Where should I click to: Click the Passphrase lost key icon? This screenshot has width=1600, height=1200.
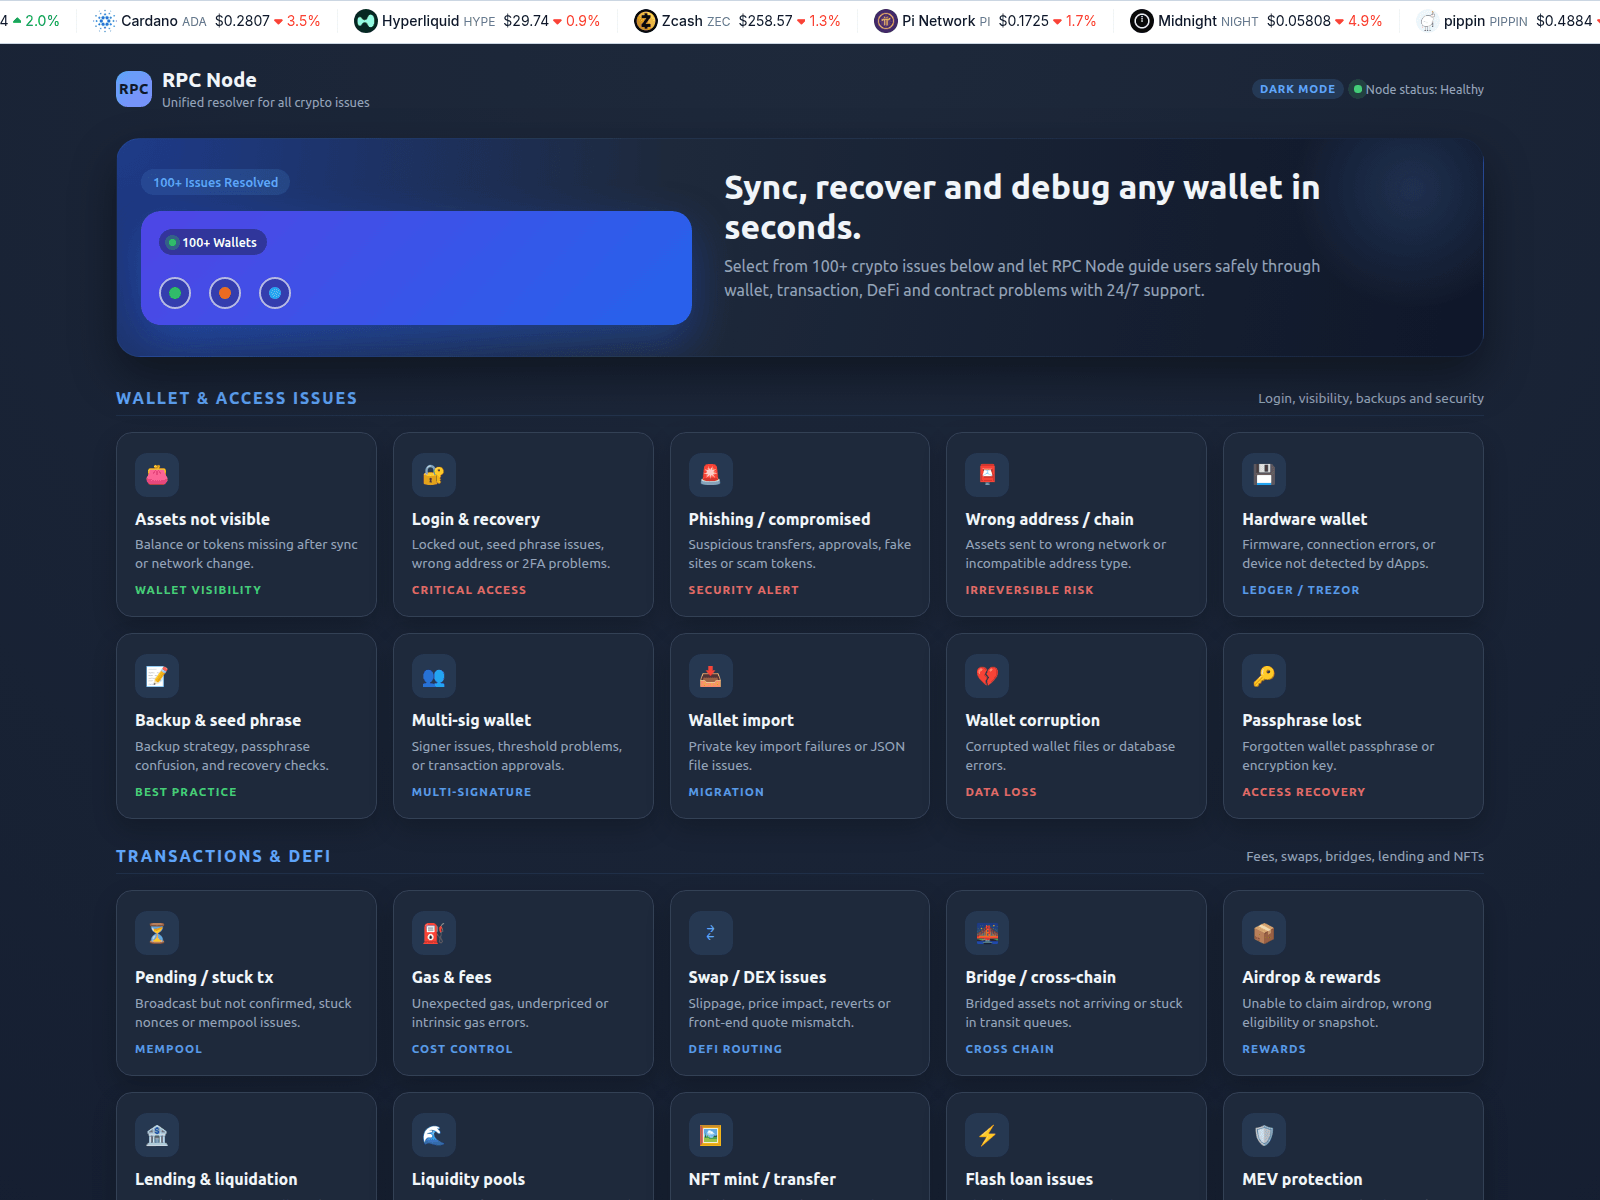click(x=1264, y=676)
